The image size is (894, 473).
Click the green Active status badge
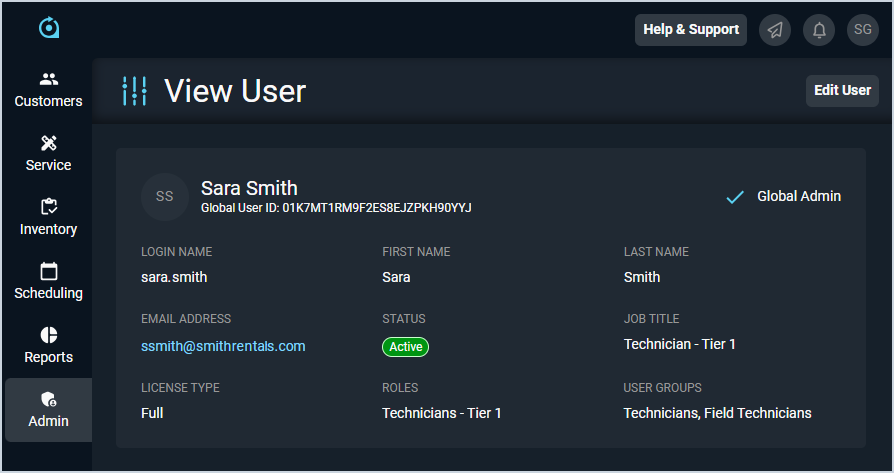(x=405, y=347)
